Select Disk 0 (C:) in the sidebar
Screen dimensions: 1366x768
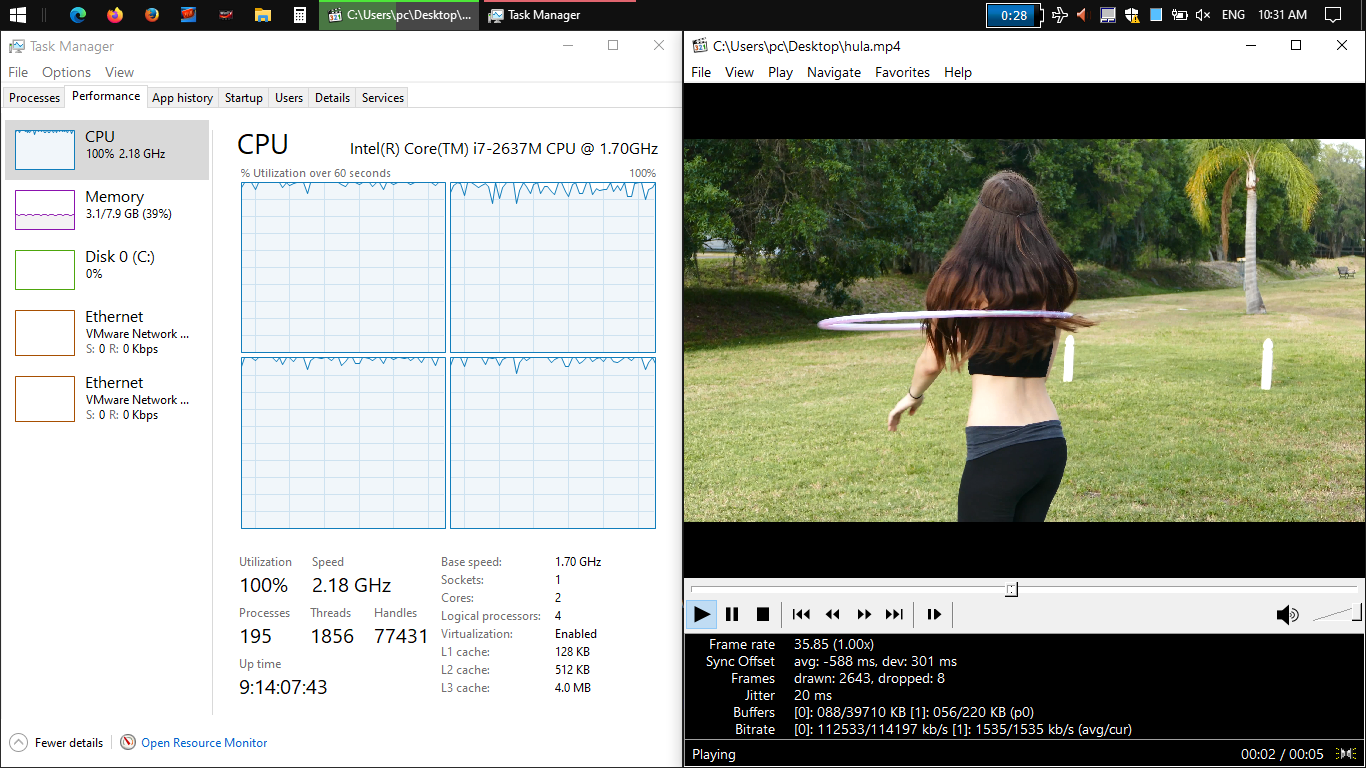tap(107, 270)
